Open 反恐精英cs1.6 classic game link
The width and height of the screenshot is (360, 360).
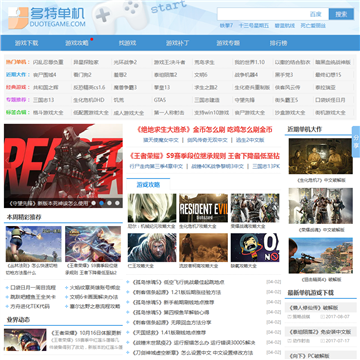tap(89, 87)
